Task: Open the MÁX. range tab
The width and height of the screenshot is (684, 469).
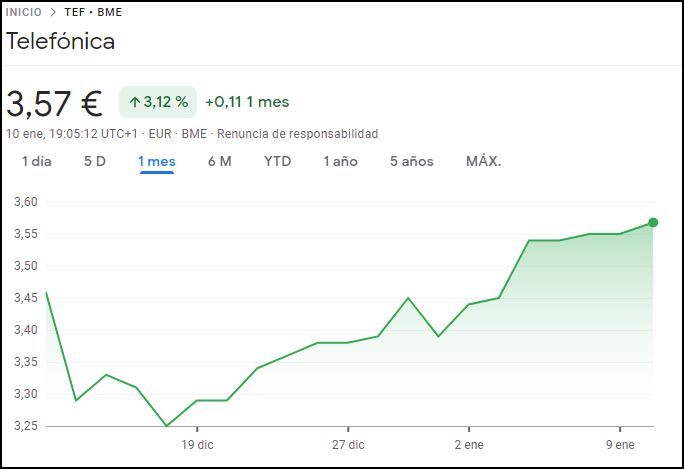Action: pos(484,161)
